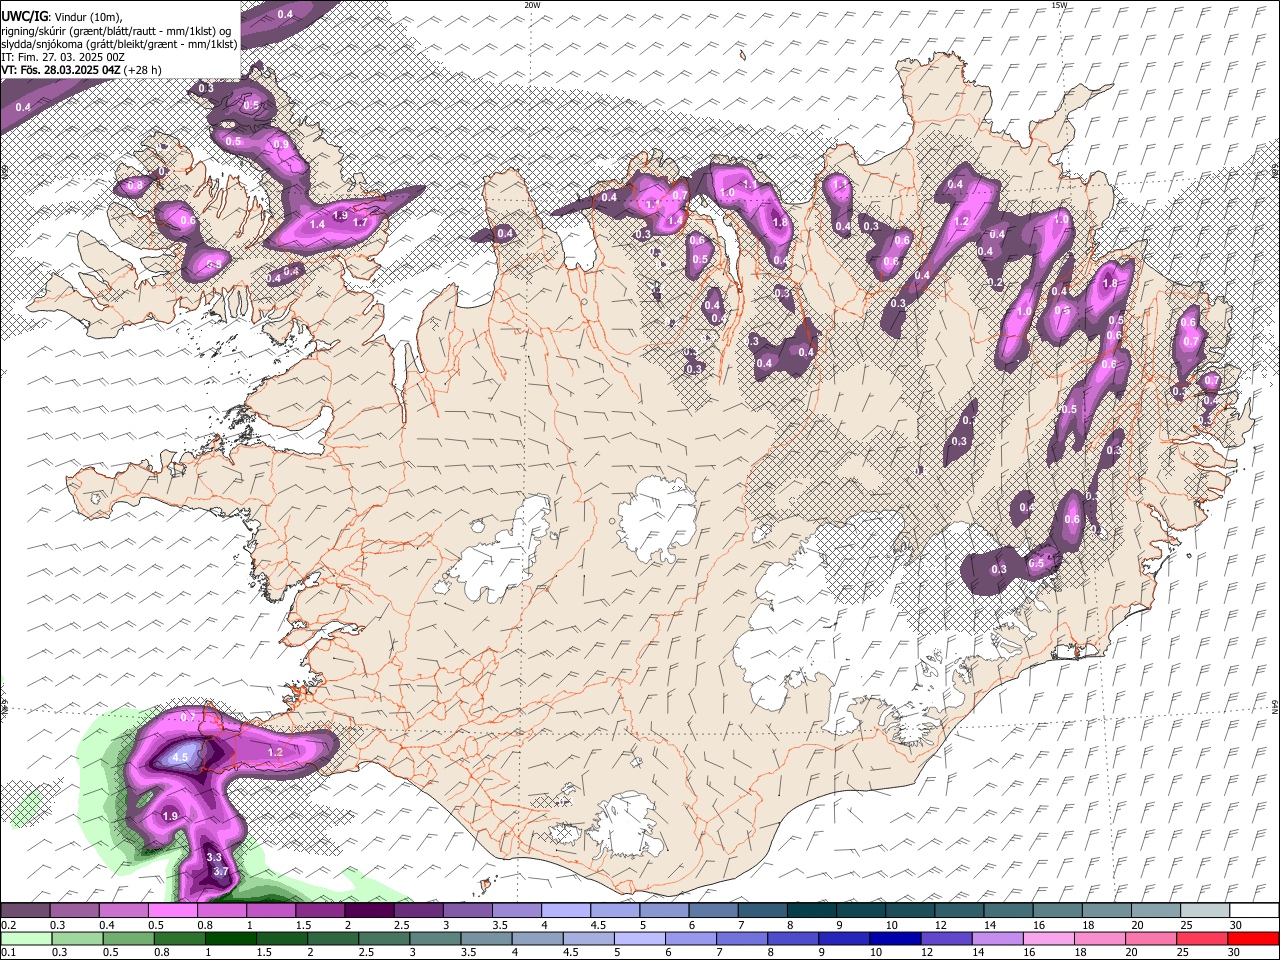
Task: Pick upper legend swatch between 0.4 and 0.5
Action: (x=123, y=910)
